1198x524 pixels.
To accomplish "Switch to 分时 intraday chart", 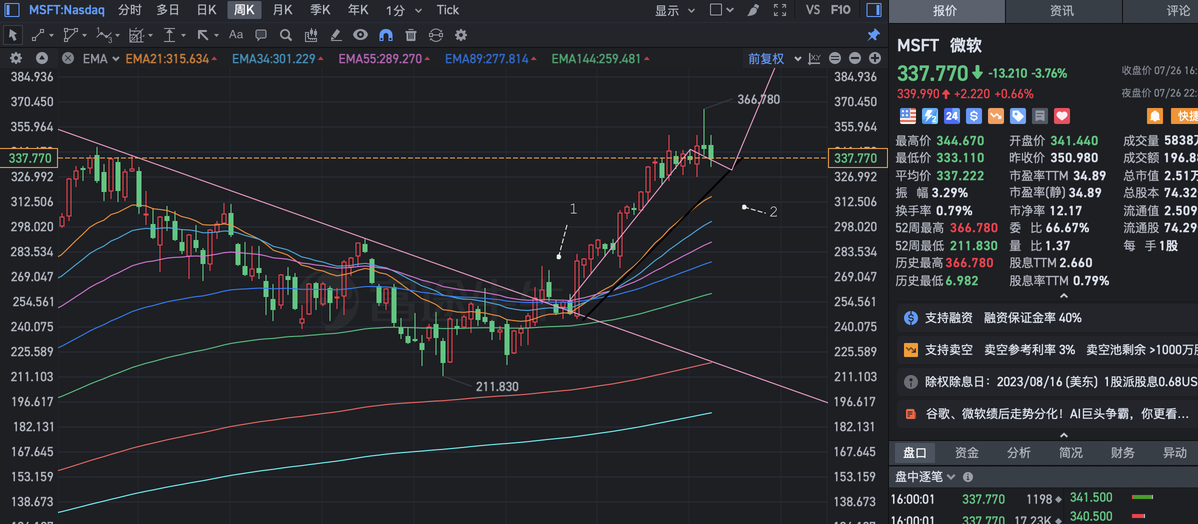I will pyautogui.click(x=130, y=11).
